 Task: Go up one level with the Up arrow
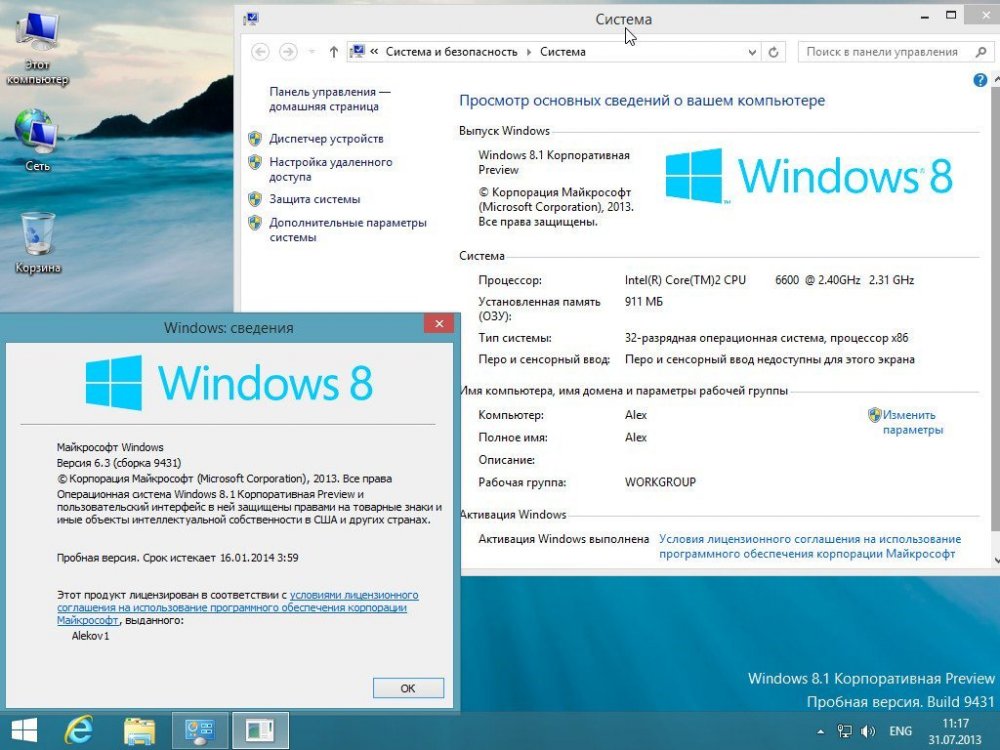pos(334,52)
